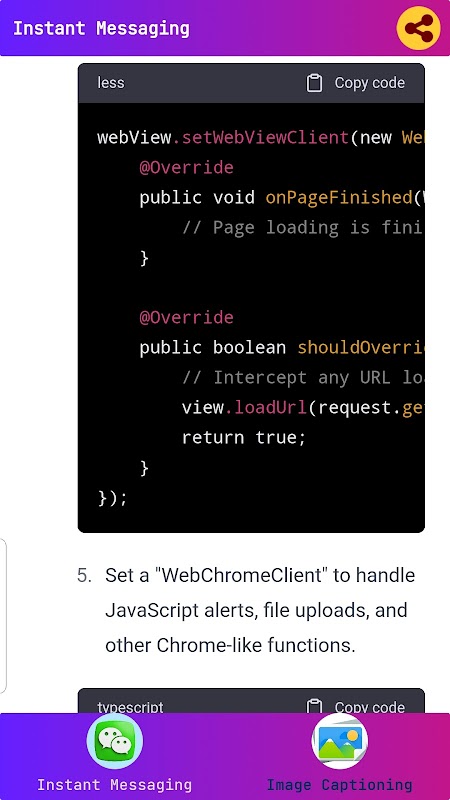This screenshot has width=450, height=800.
Task: Open the Image Captioning picture icon
Action: [339, 741]
